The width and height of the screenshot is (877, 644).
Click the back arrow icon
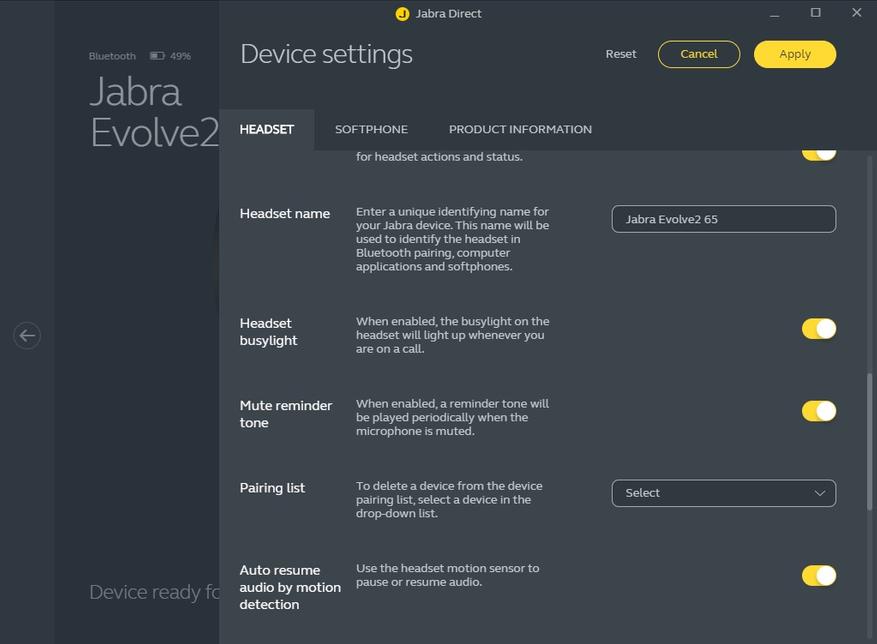click(x=27, y=336)
